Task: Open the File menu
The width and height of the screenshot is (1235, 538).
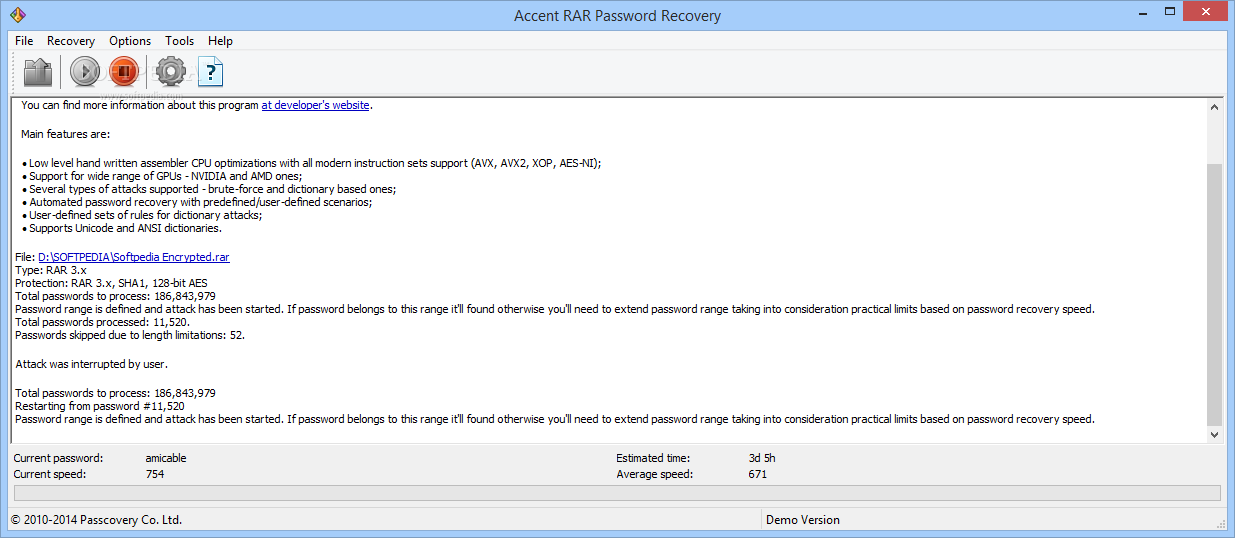Action: pyautogui.click(x=24, y=41)
